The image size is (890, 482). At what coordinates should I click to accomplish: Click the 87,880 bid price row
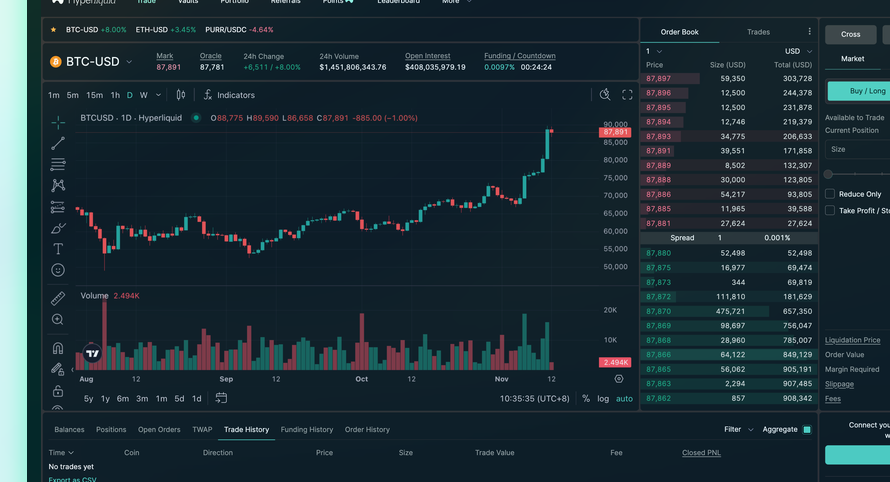(729, 253)
